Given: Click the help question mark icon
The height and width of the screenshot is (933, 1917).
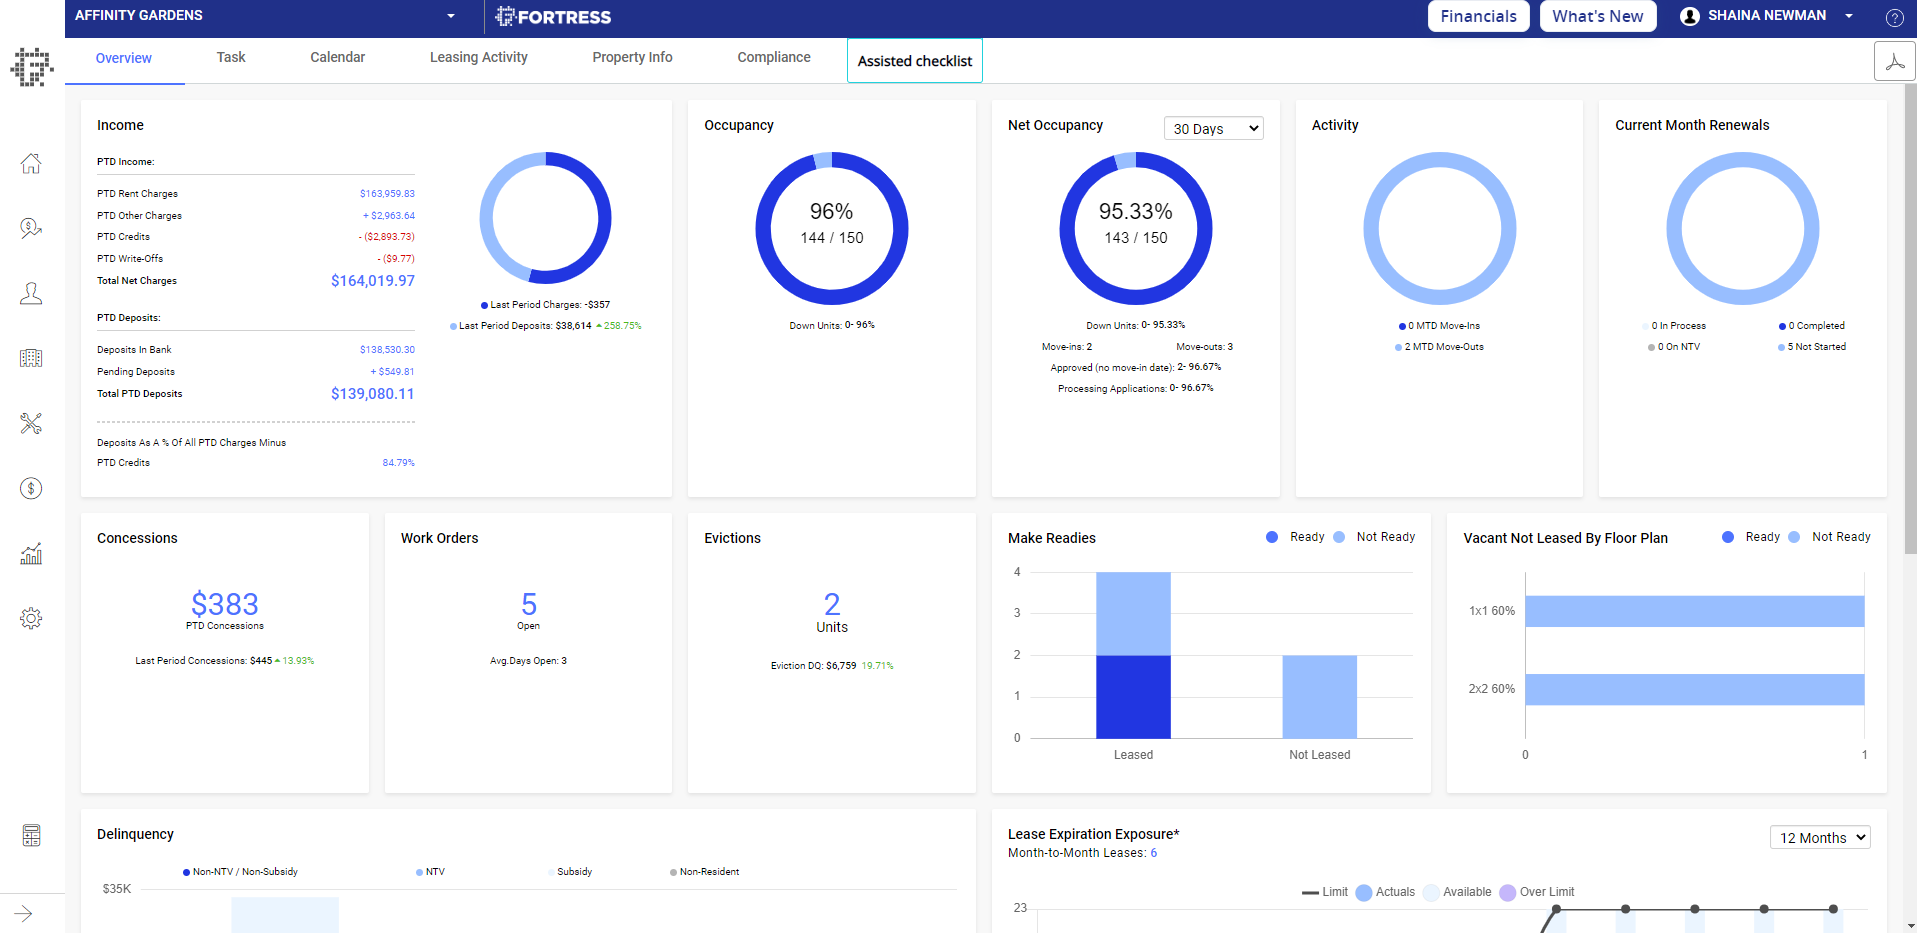Looking at the screenshot, I should (1894, 17).
